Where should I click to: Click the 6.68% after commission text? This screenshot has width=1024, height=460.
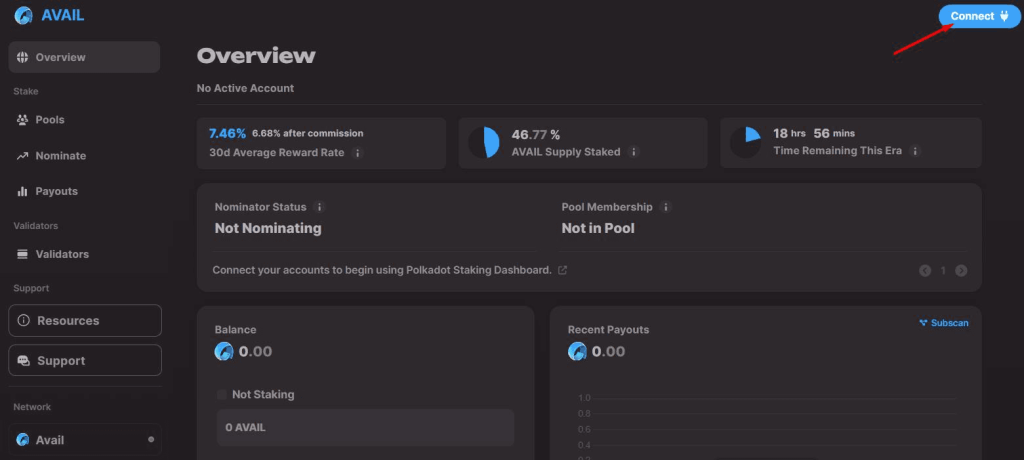pos(308,133)
